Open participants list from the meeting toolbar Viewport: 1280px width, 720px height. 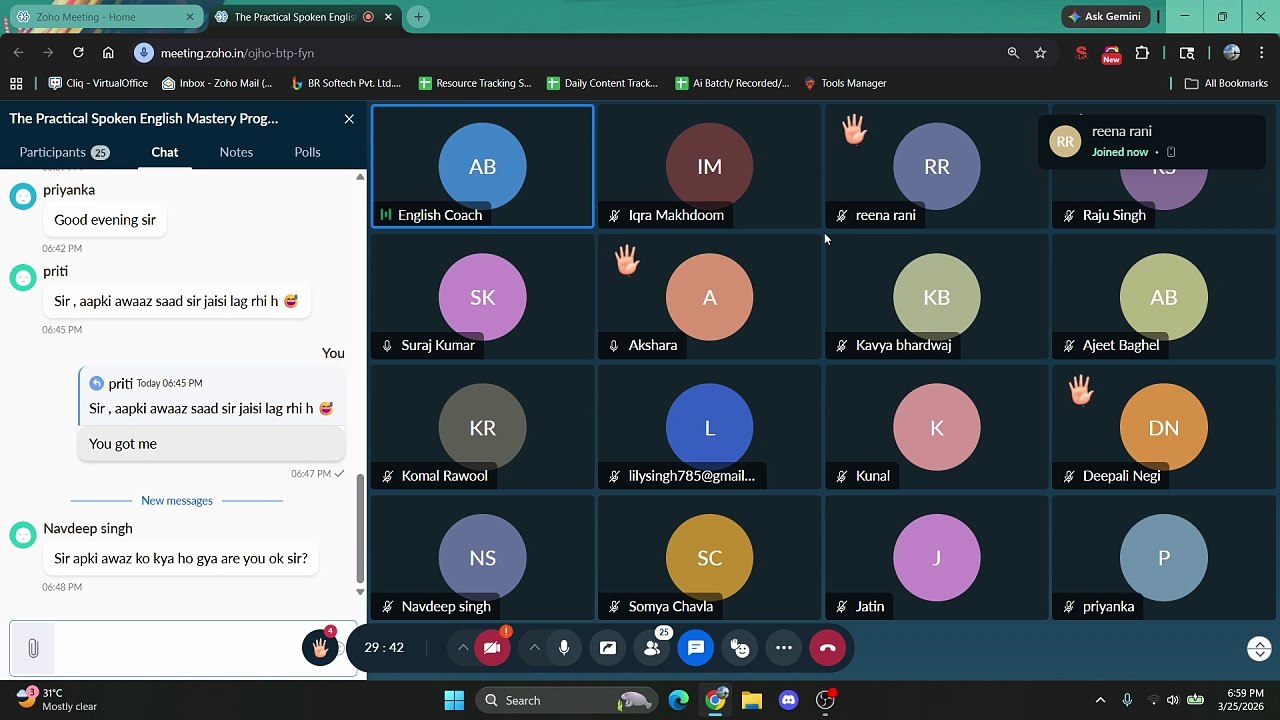[652, 648]
